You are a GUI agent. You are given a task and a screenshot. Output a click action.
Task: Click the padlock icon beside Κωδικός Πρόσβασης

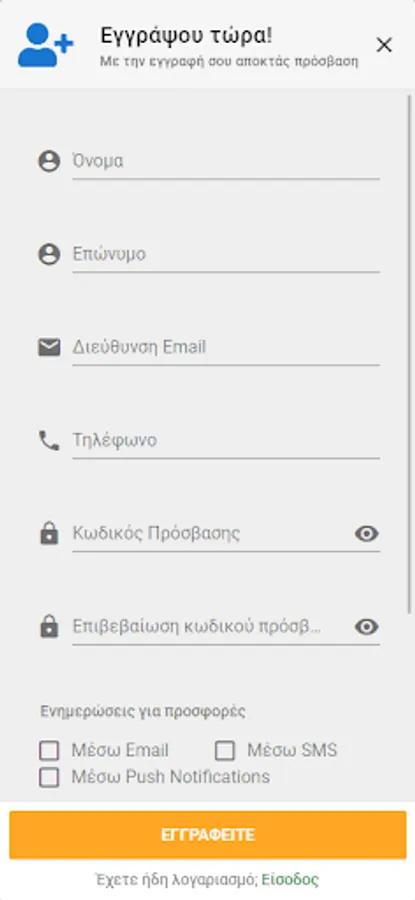point(49,534)
